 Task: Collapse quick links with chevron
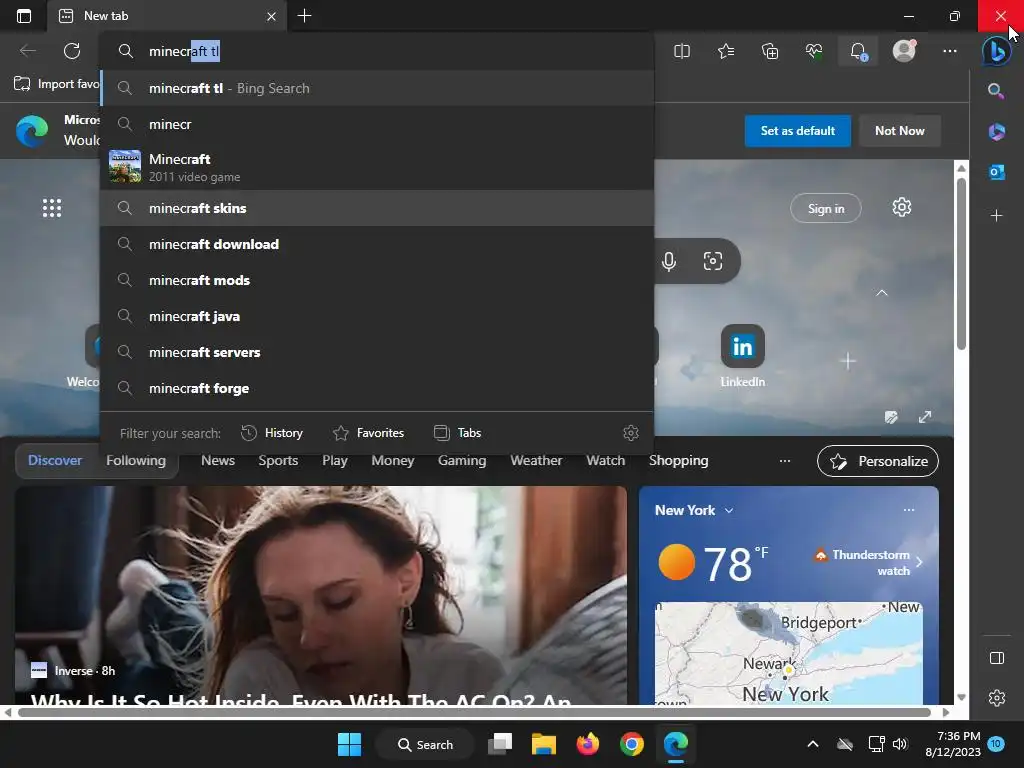(x=882, y=293)
